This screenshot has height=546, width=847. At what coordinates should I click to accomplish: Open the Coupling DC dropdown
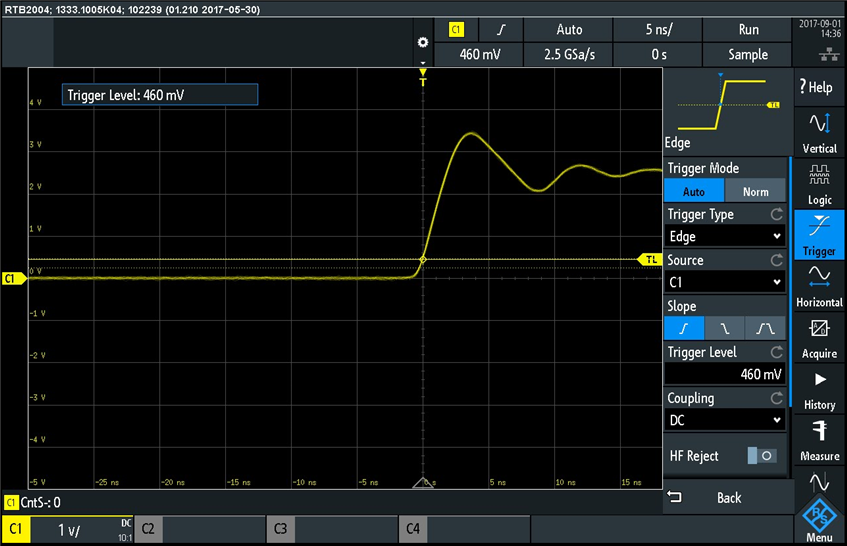click(x=725, y=420)
